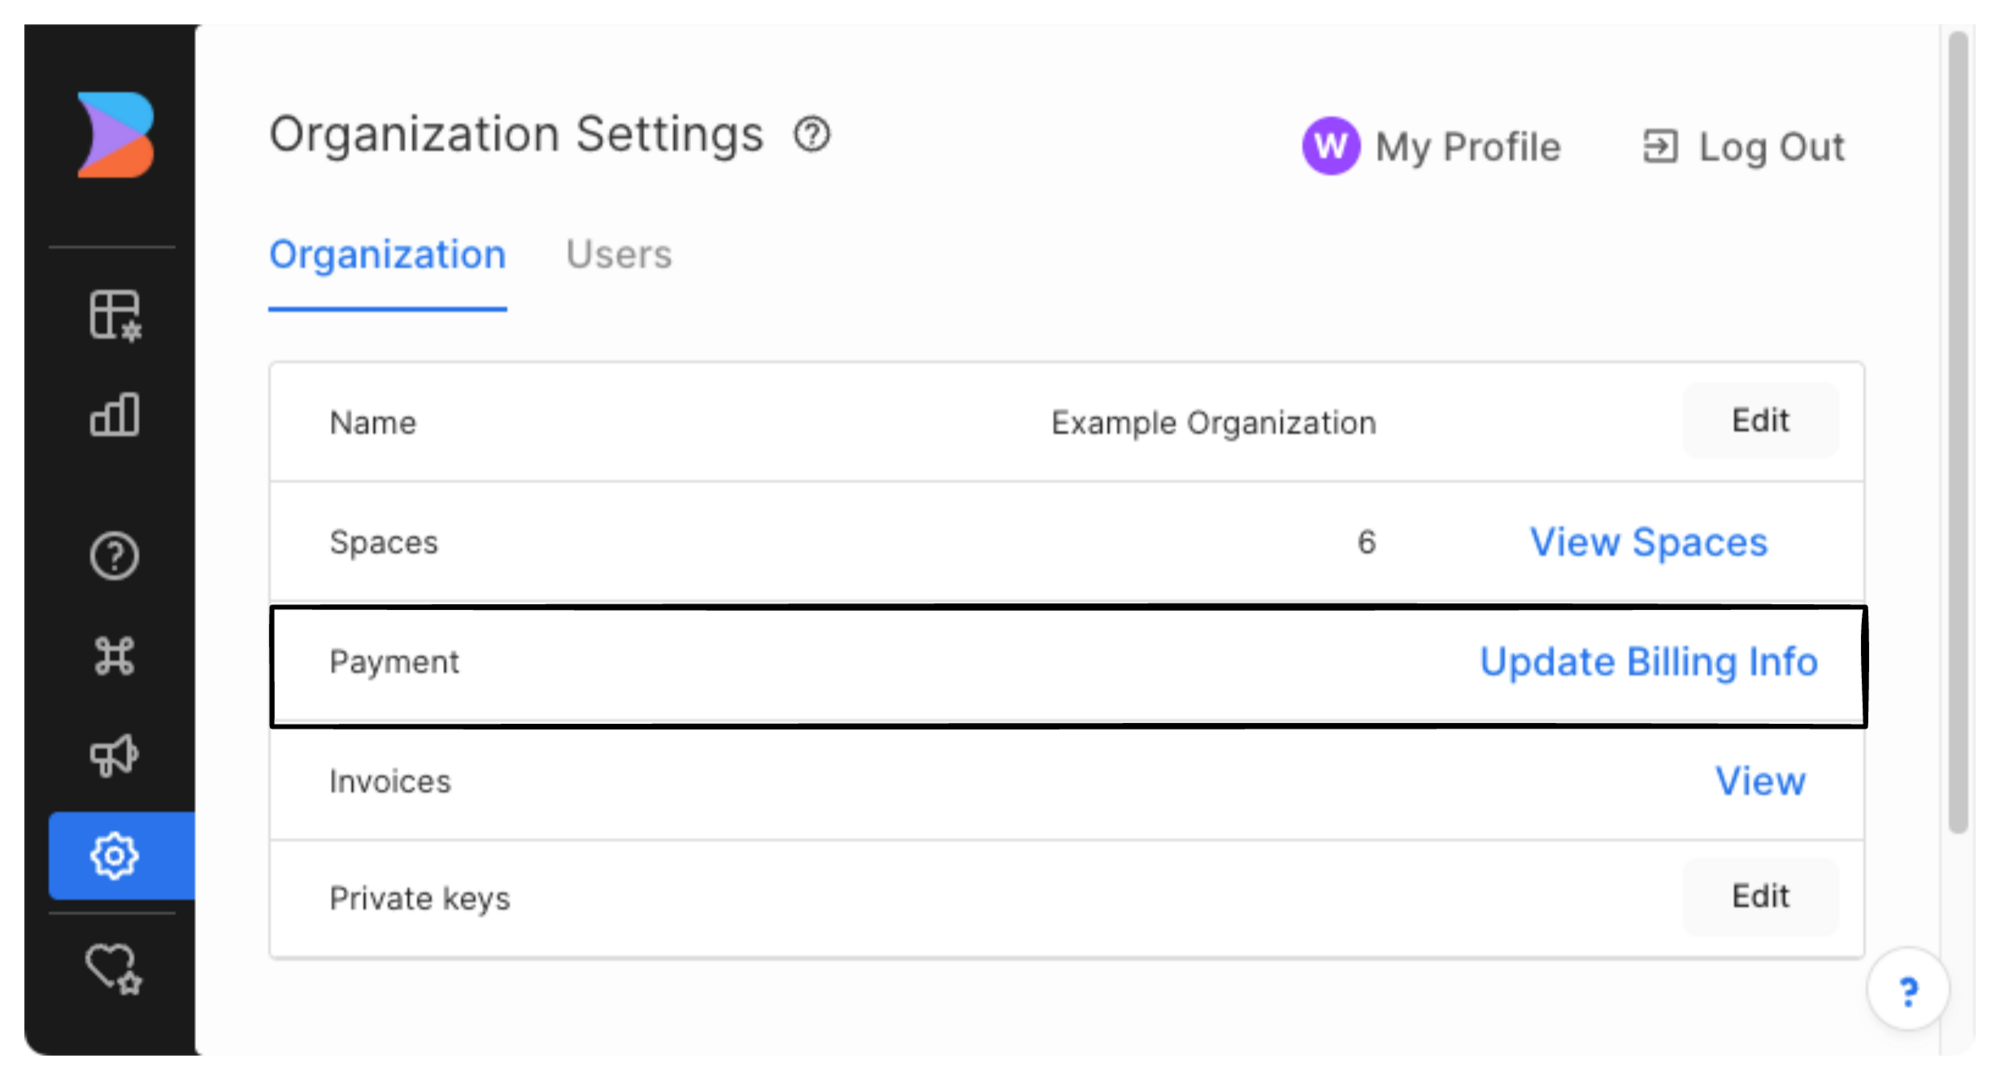Click the help question mark sidebar icon

pyautogui.click(x=115, y=556)
